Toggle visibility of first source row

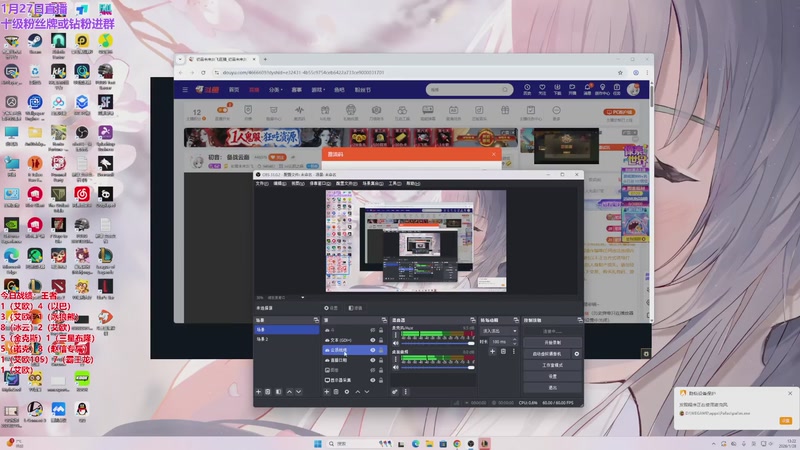pos(372,330)
